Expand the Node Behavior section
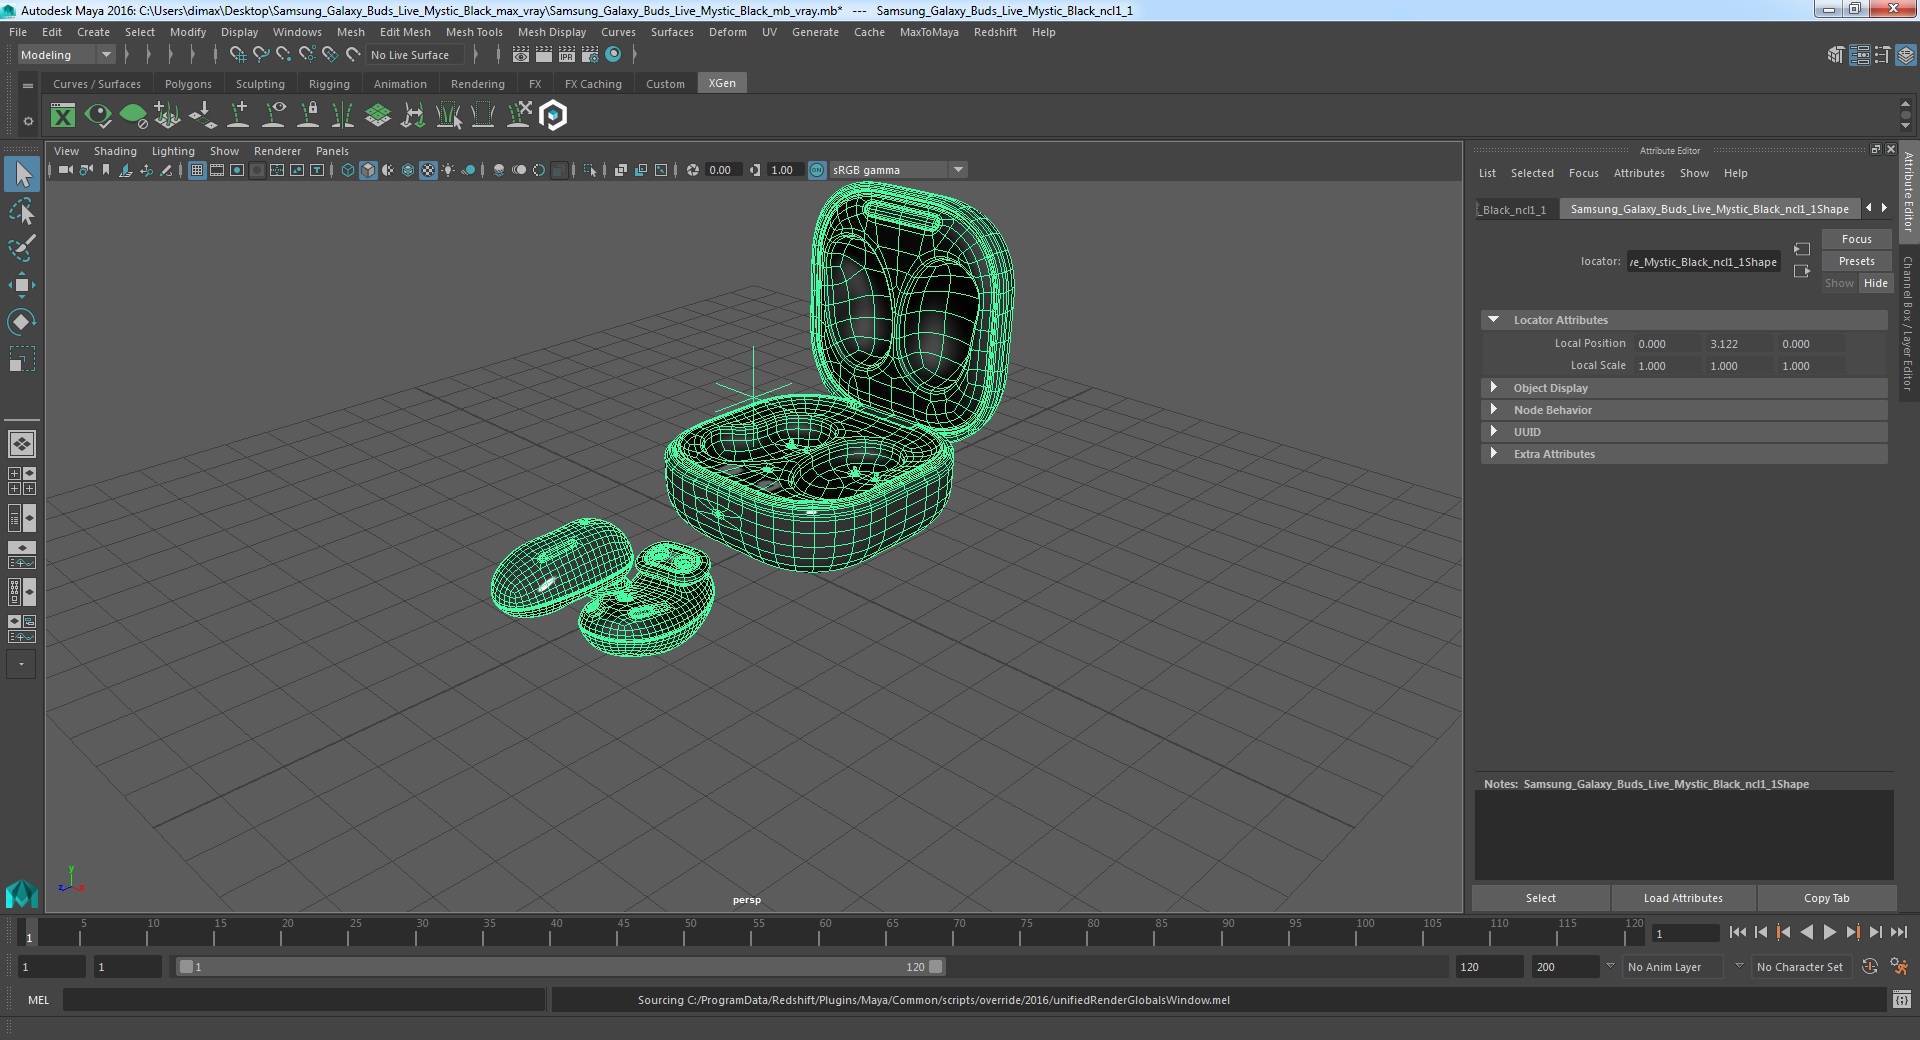 (1493, 410)
